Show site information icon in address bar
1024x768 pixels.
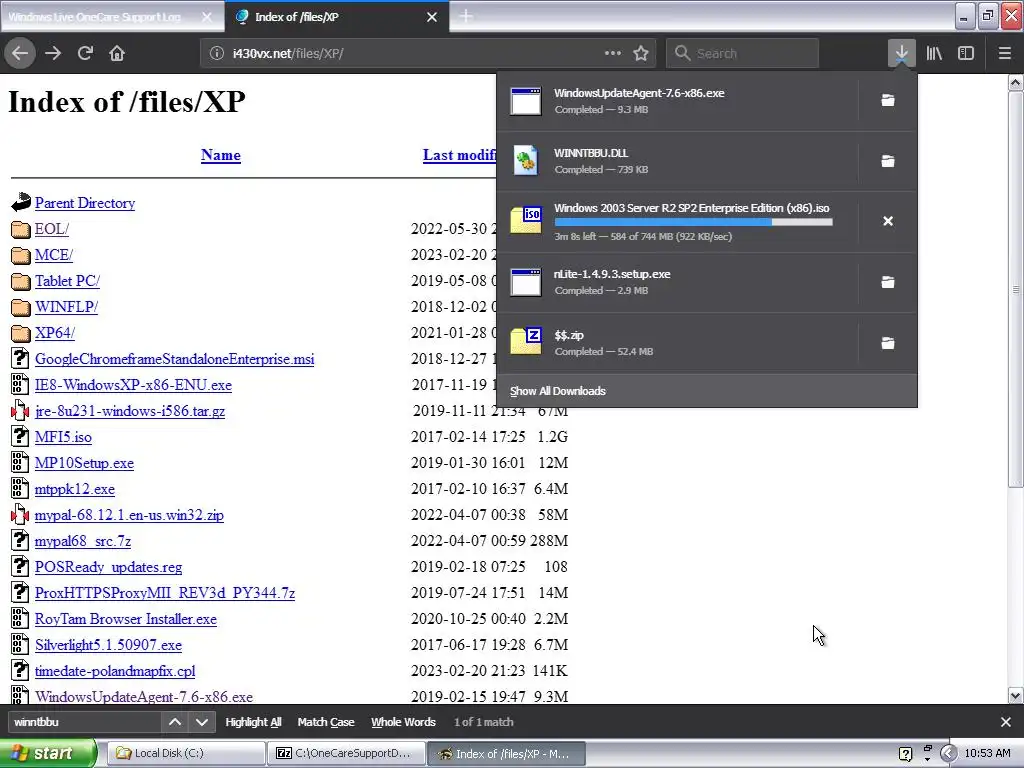point(217,53)
